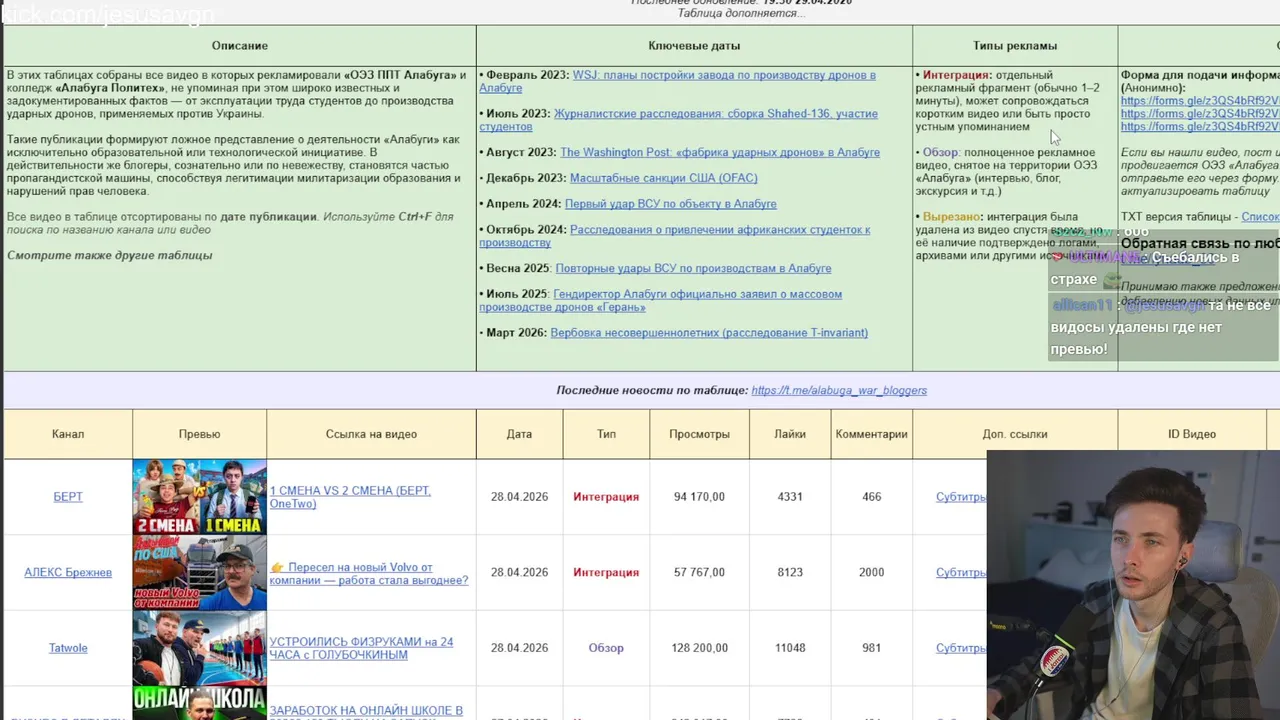Select the comments cell '2000'
Viewport: 1280px width, 720px height.
(872, 573)
